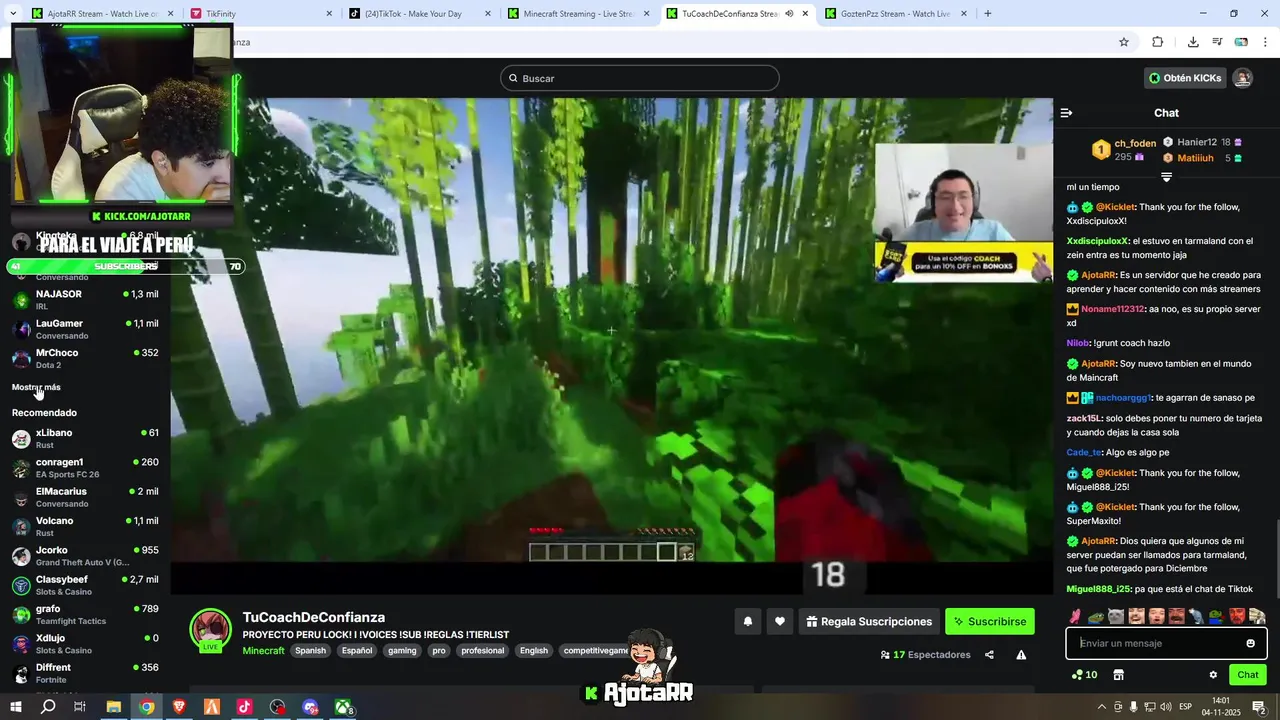Open Task View on the taskbar
The height and width of the screenshot is (720, 1280).
coord(80,707)
